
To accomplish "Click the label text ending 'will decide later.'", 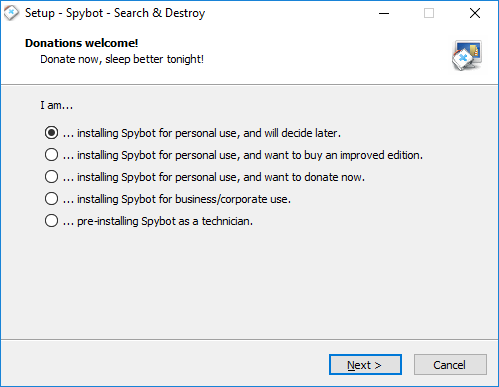I will (202, 133).
